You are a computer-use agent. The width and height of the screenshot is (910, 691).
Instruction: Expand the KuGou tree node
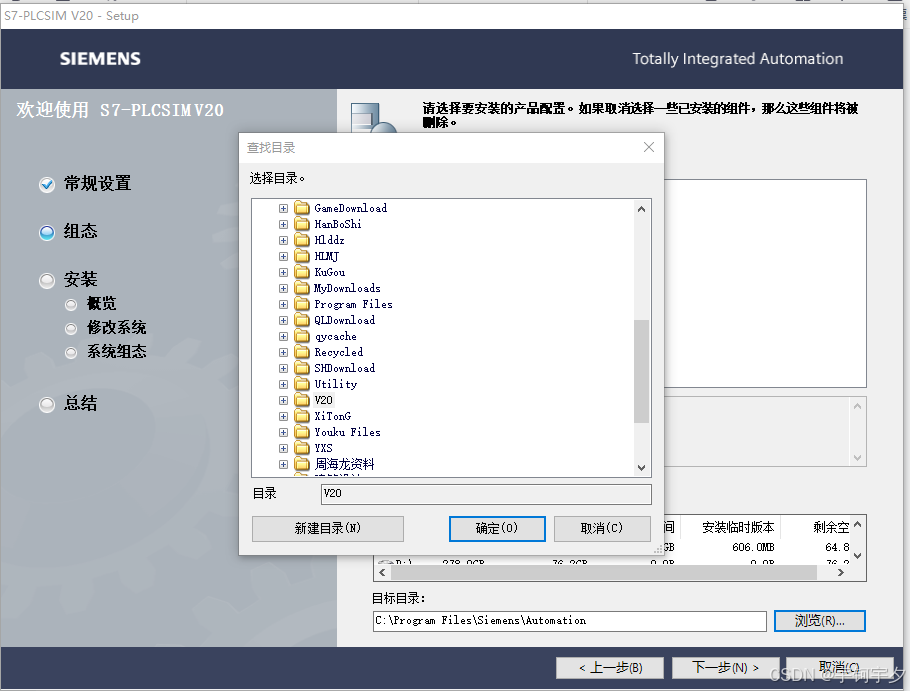[283, 273]
